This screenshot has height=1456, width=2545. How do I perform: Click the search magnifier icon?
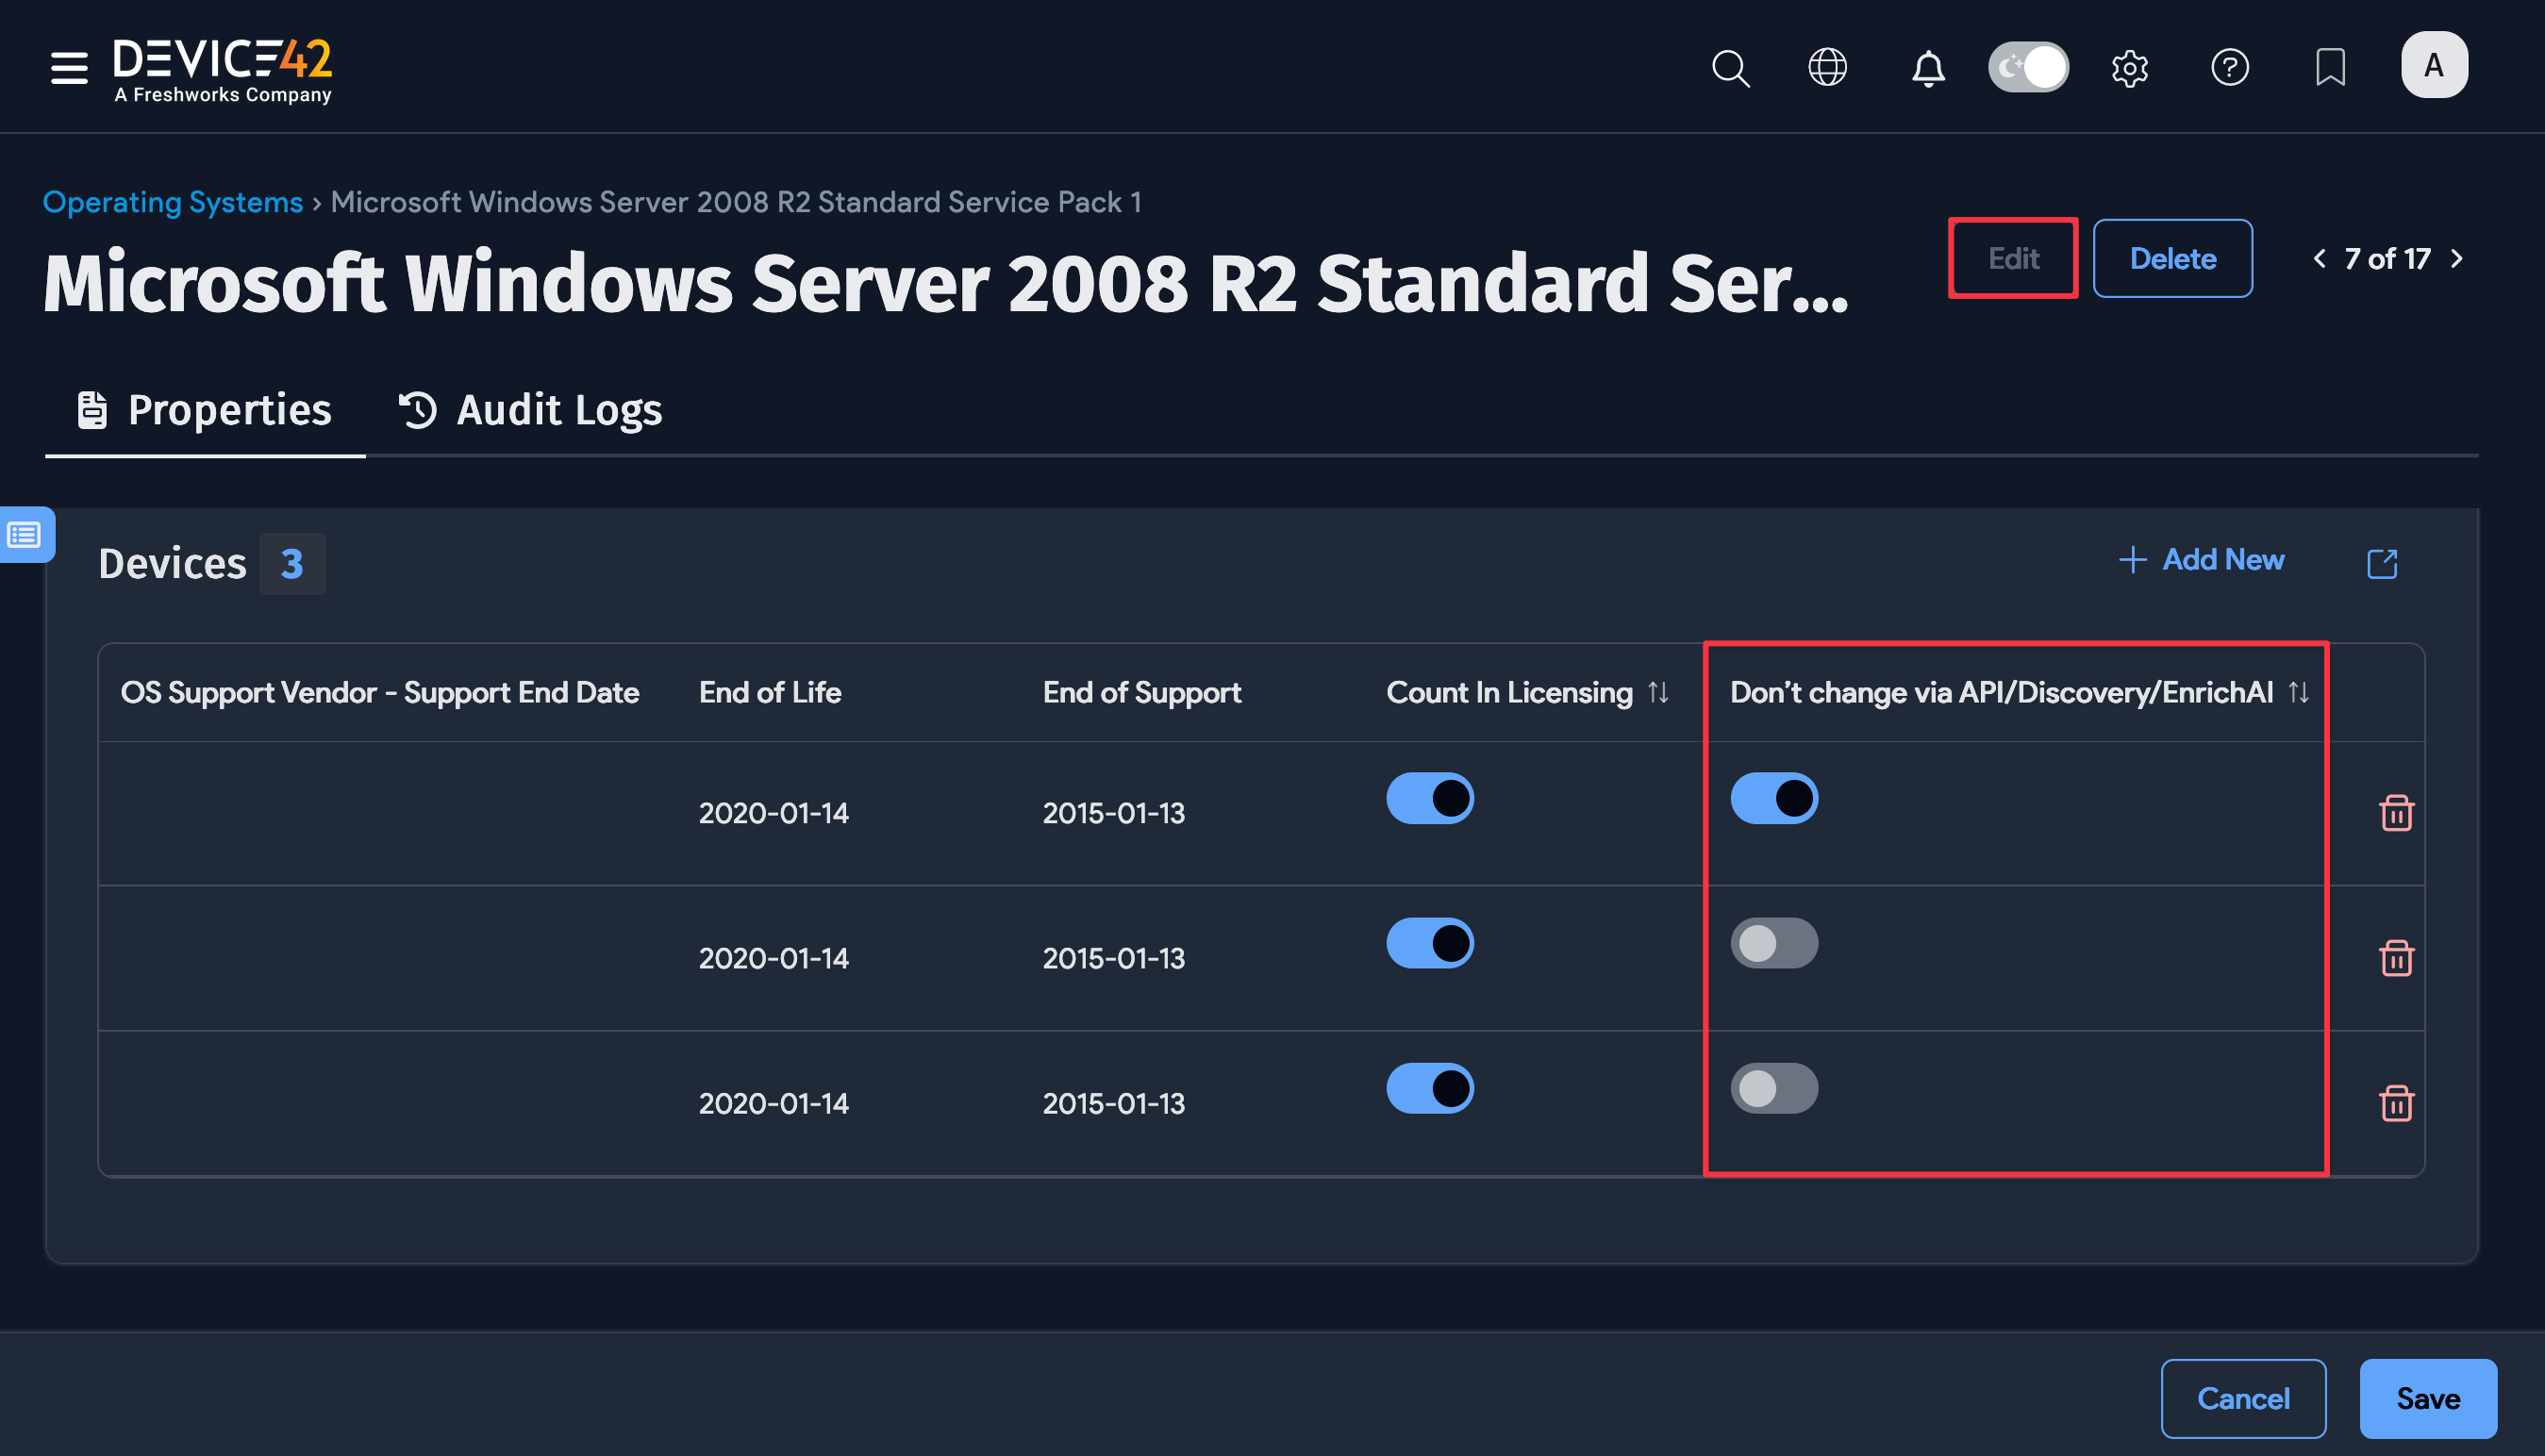[1730, 68]
